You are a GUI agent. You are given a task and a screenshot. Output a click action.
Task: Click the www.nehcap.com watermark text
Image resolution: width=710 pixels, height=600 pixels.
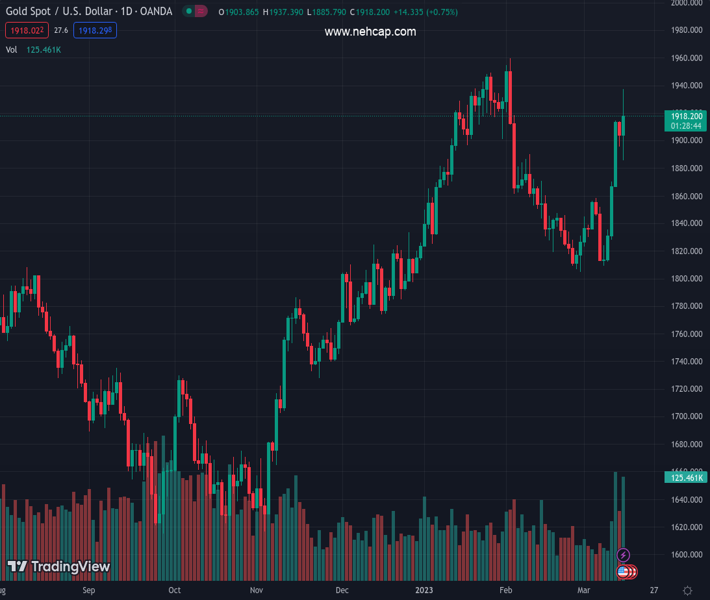[370, 32]
